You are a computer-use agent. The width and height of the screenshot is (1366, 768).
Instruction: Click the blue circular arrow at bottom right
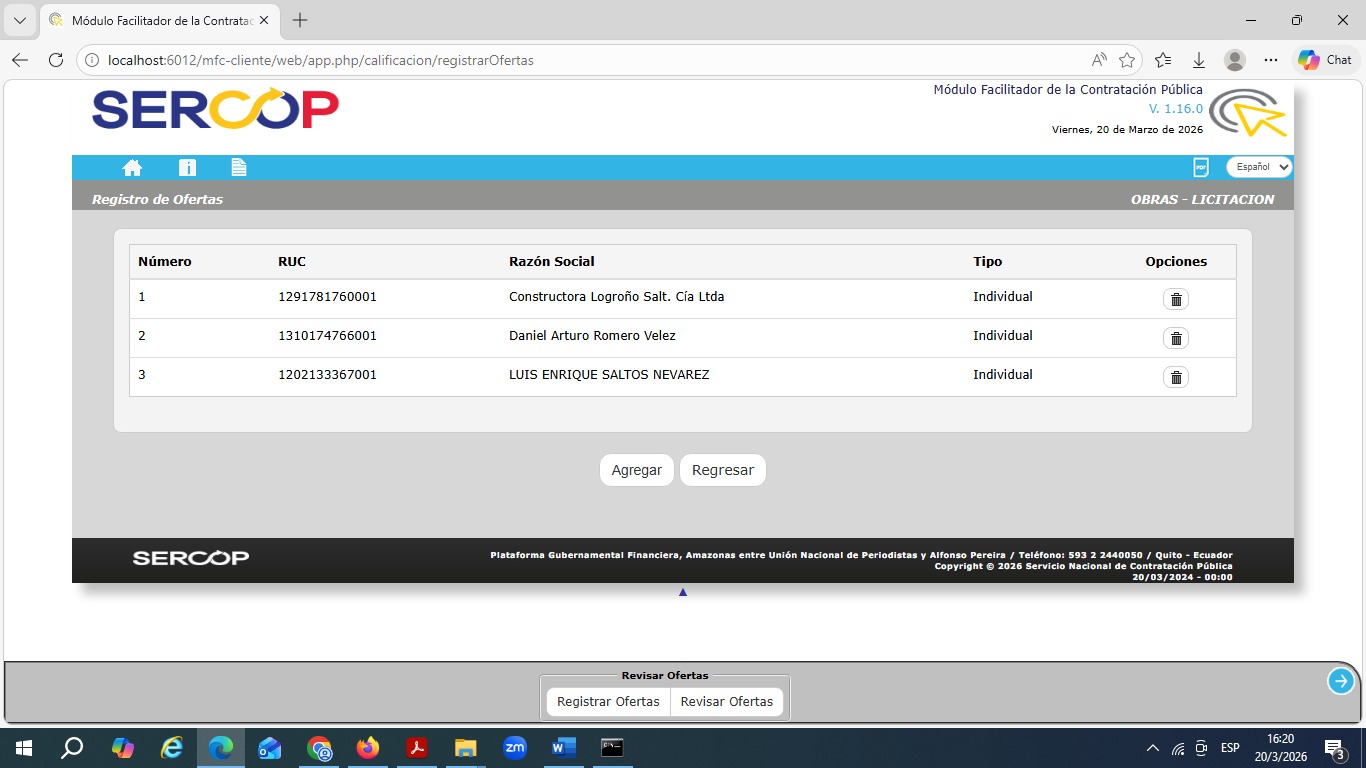[x=1340, y=681]
